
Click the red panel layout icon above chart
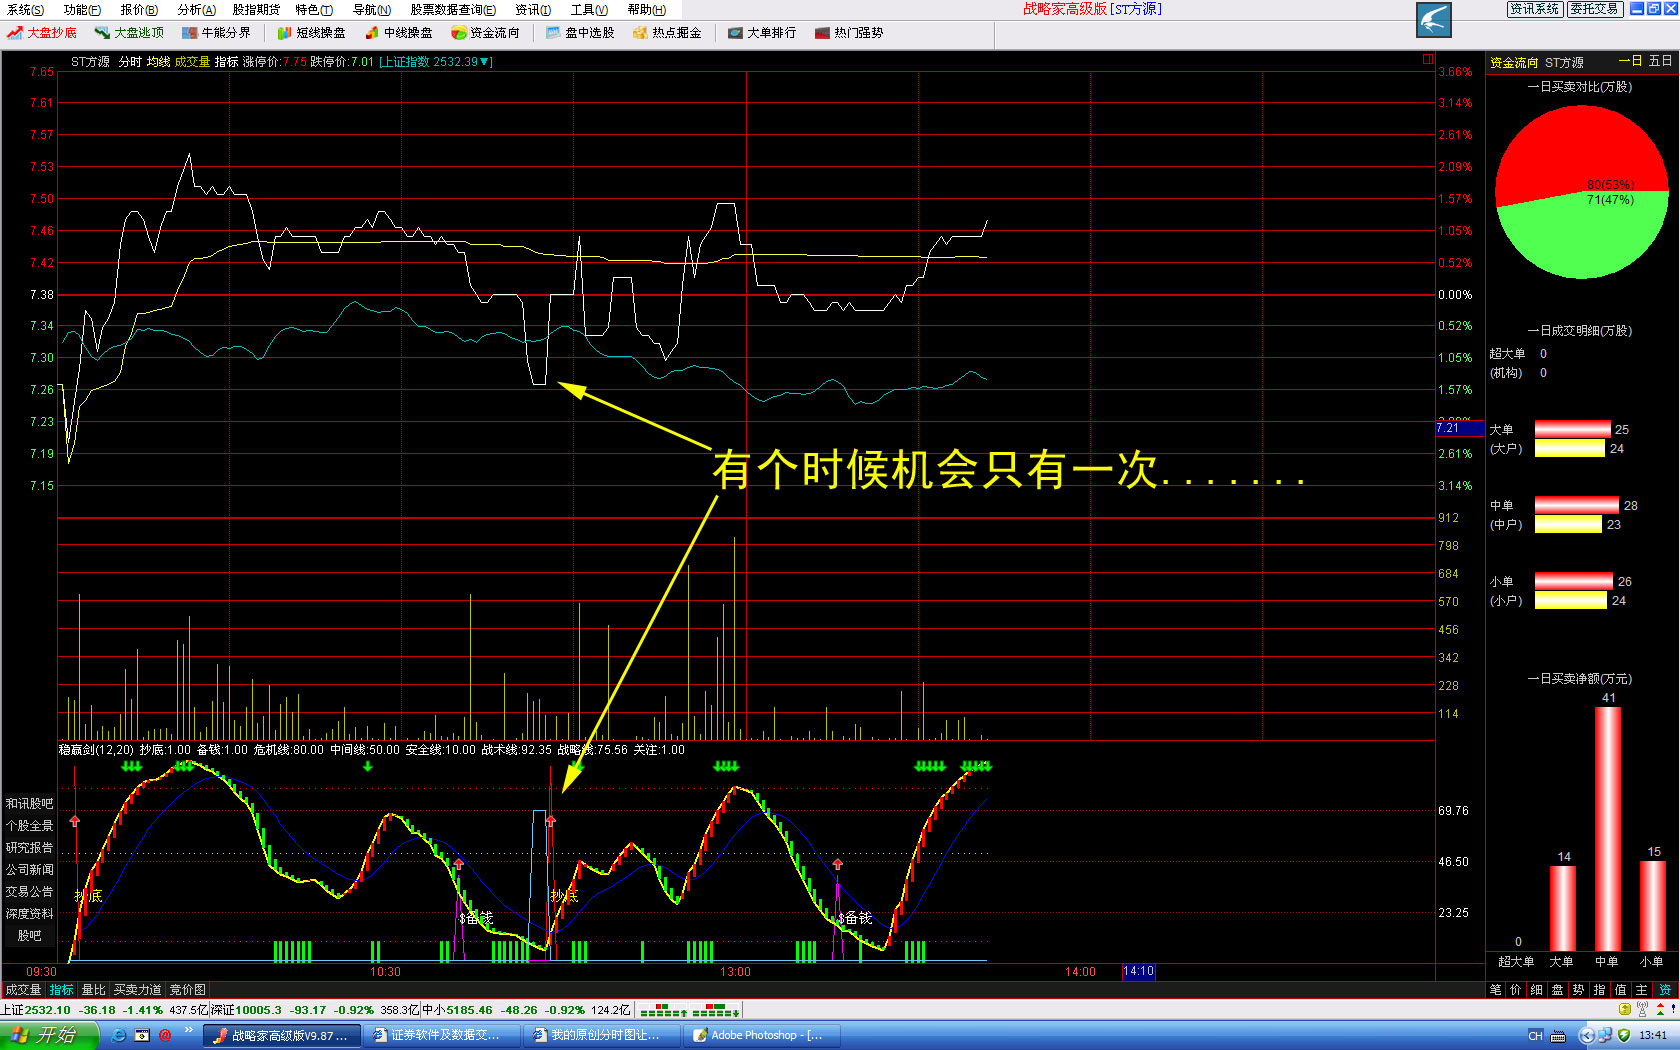[1428, 60]
